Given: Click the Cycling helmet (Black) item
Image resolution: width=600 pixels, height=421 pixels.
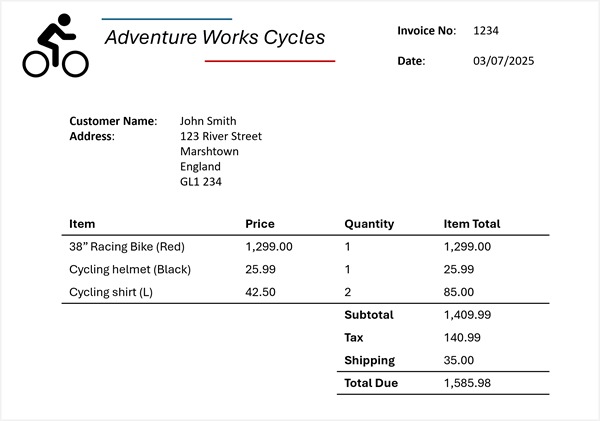Looking at the screenshot, I should coord(130,269).
